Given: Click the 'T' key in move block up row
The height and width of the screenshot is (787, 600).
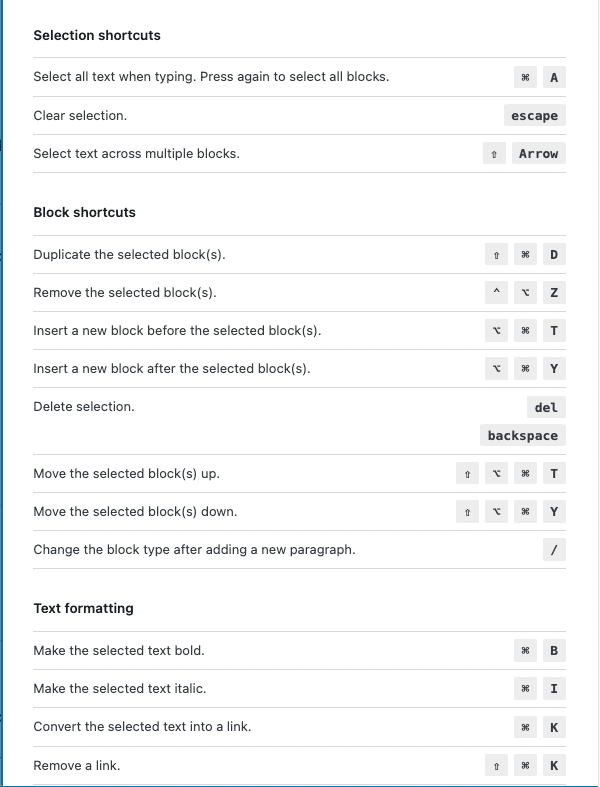Looking at the screenshot, I should click(x=554, y=474).
